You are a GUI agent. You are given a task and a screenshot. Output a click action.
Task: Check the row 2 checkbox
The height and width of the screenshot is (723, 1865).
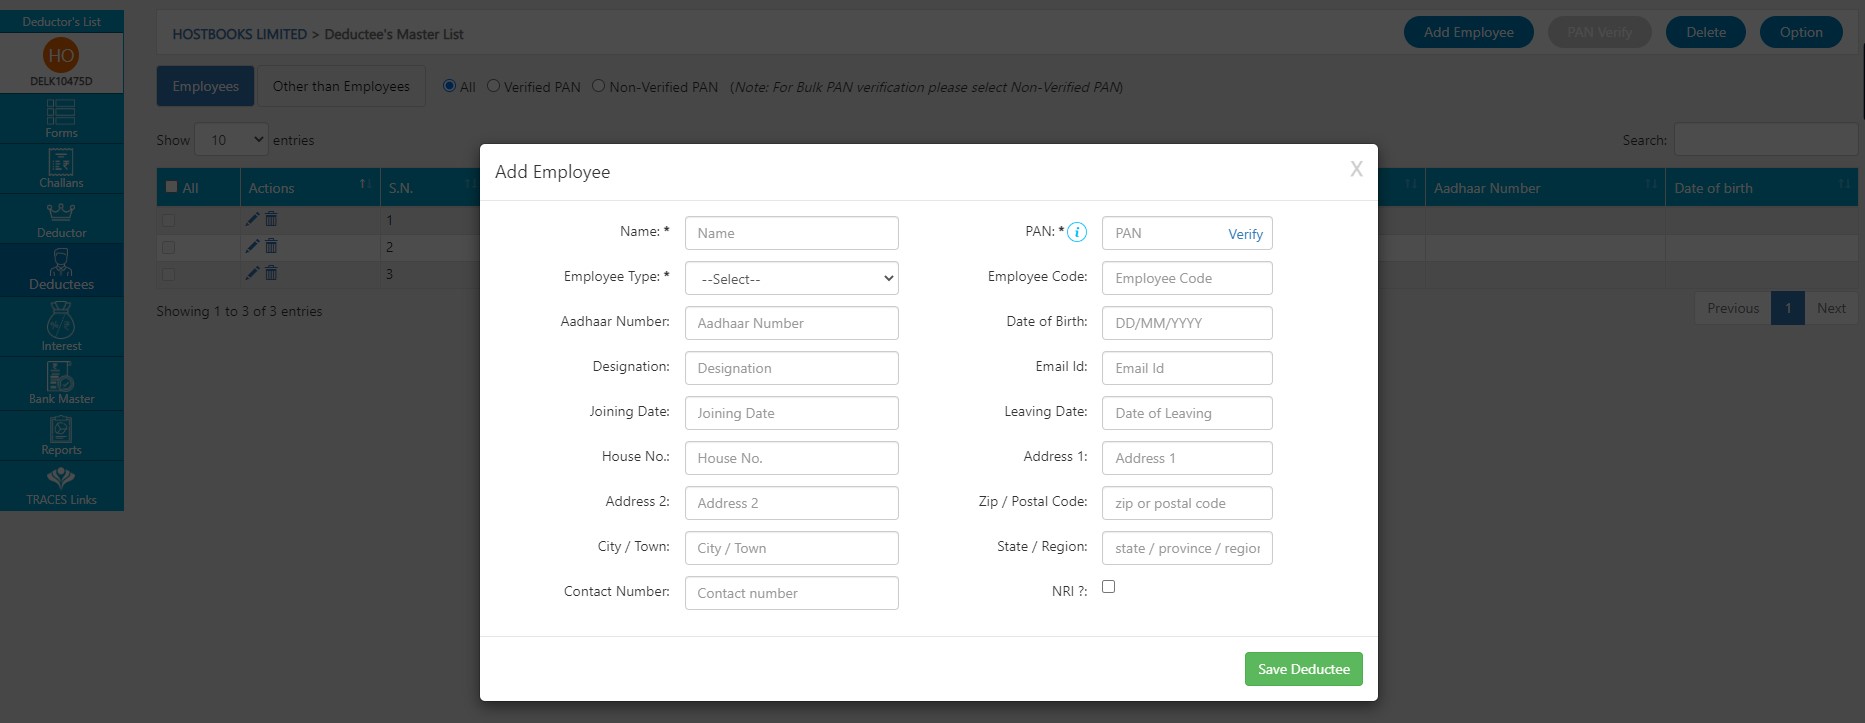(x=168, y=247)
